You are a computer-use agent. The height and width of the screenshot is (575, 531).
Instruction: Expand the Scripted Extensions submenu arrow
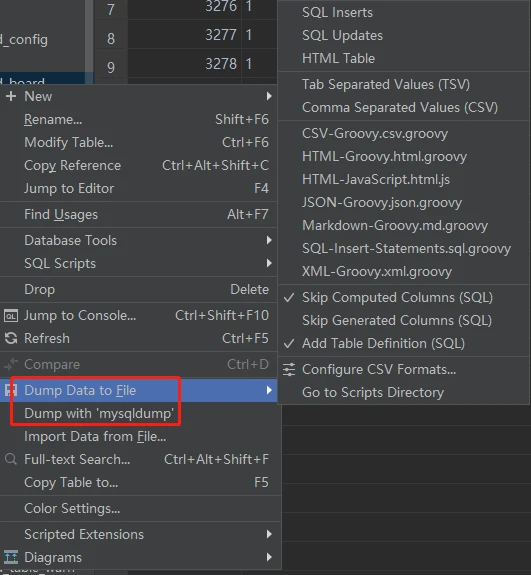(270, 534)
